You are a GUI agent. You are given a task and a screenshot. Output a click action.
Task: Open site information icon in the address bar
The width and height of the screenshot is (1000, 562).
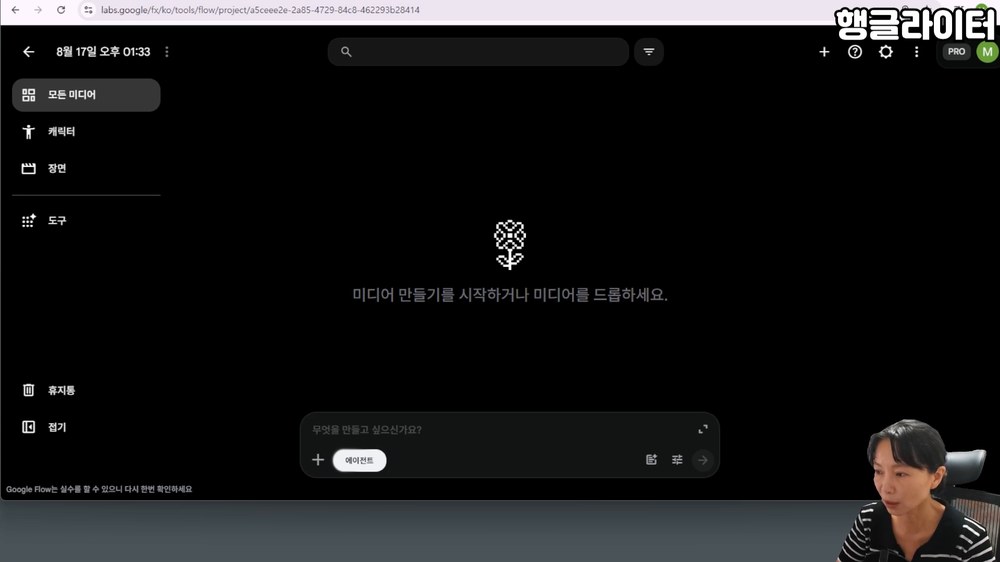click(x=88, y=10)
